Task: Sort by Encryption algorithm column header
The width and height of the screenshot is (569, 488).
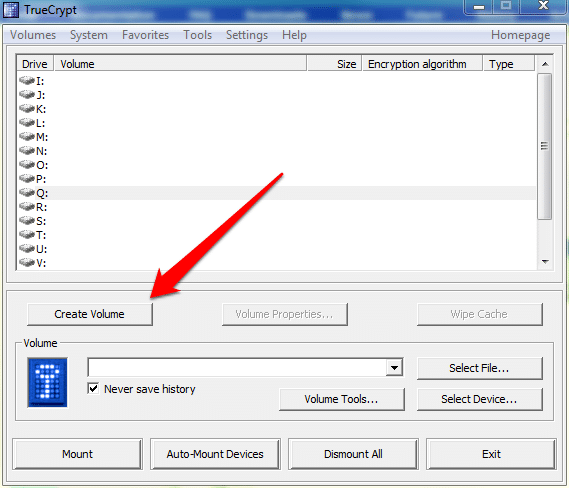Action: click(422, 63)
